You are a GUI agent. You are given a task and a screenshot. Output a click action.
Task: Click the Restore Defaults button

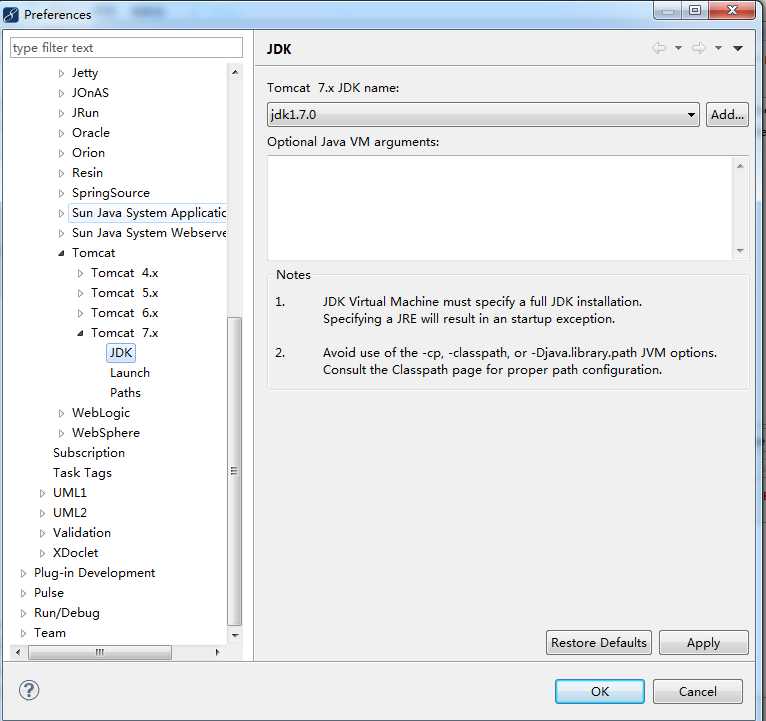(598, 642)
